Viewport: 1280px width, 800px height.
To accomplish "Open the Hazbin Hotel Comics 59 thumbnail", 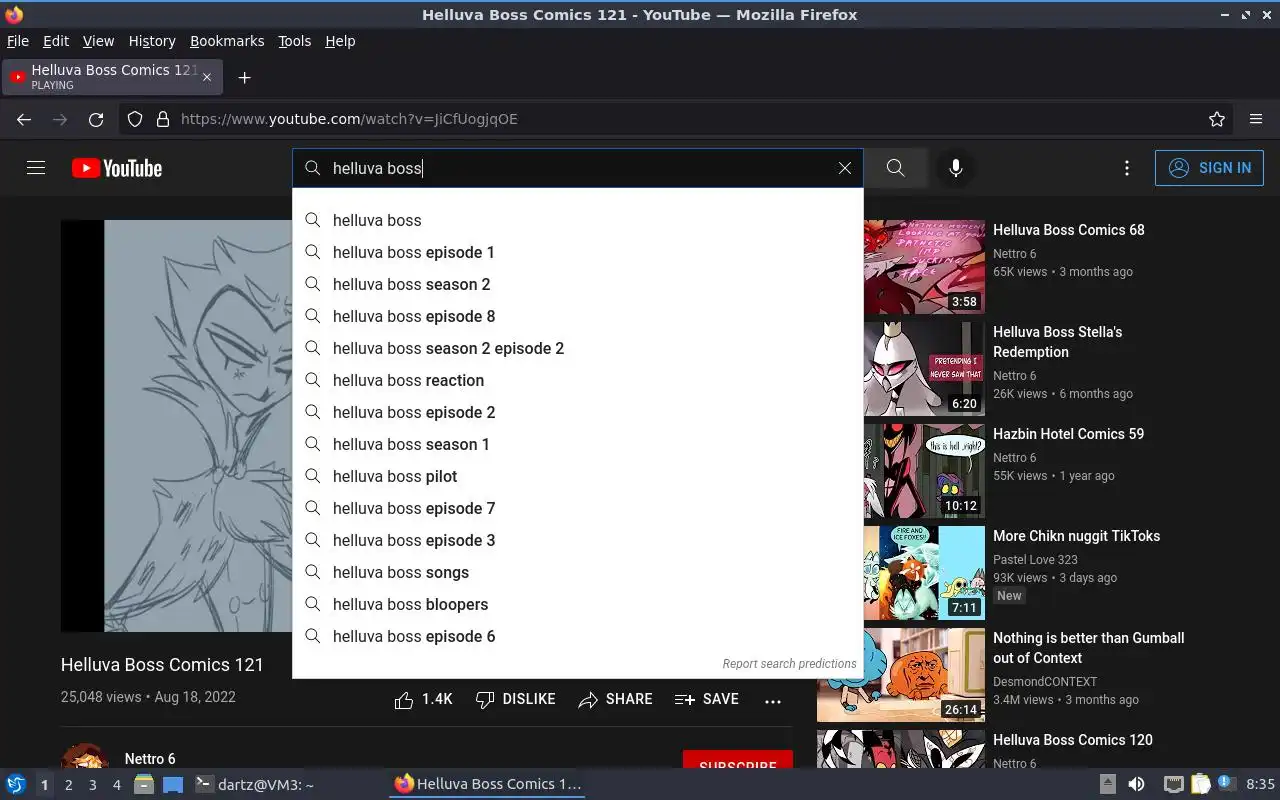I will coord(924,471).
